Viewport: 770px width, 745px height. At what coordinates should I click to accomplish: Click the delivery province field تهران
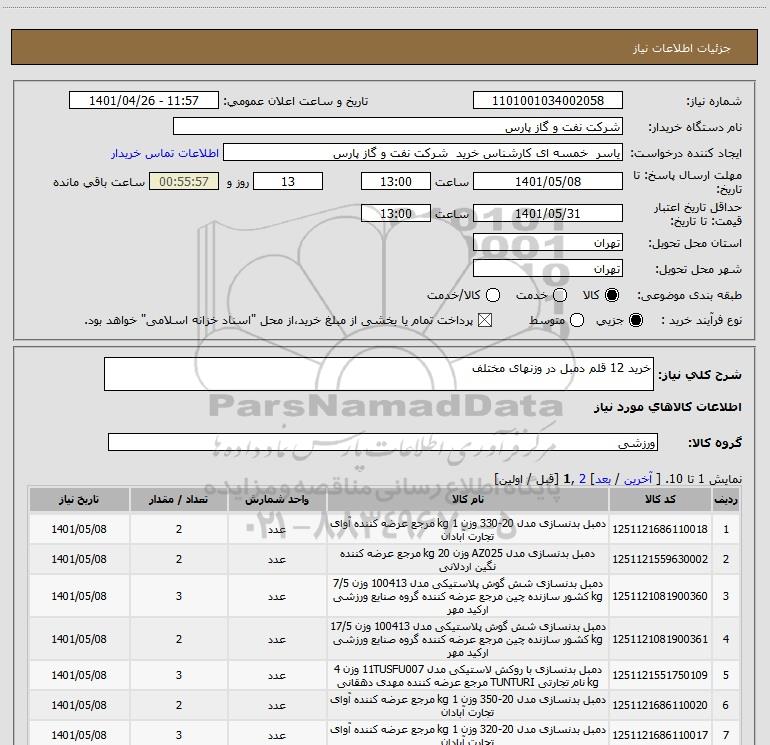tap(548, 242)
